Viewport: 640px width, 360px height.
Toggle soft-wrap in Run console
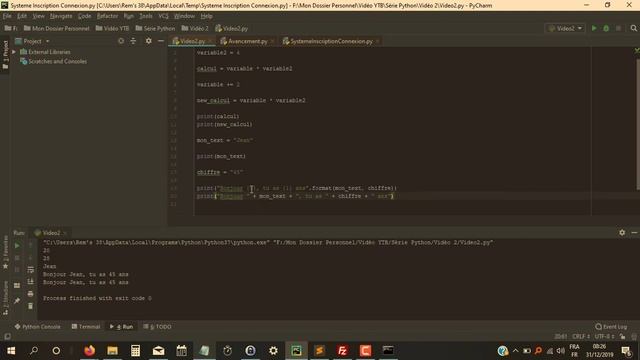(31, 270)
